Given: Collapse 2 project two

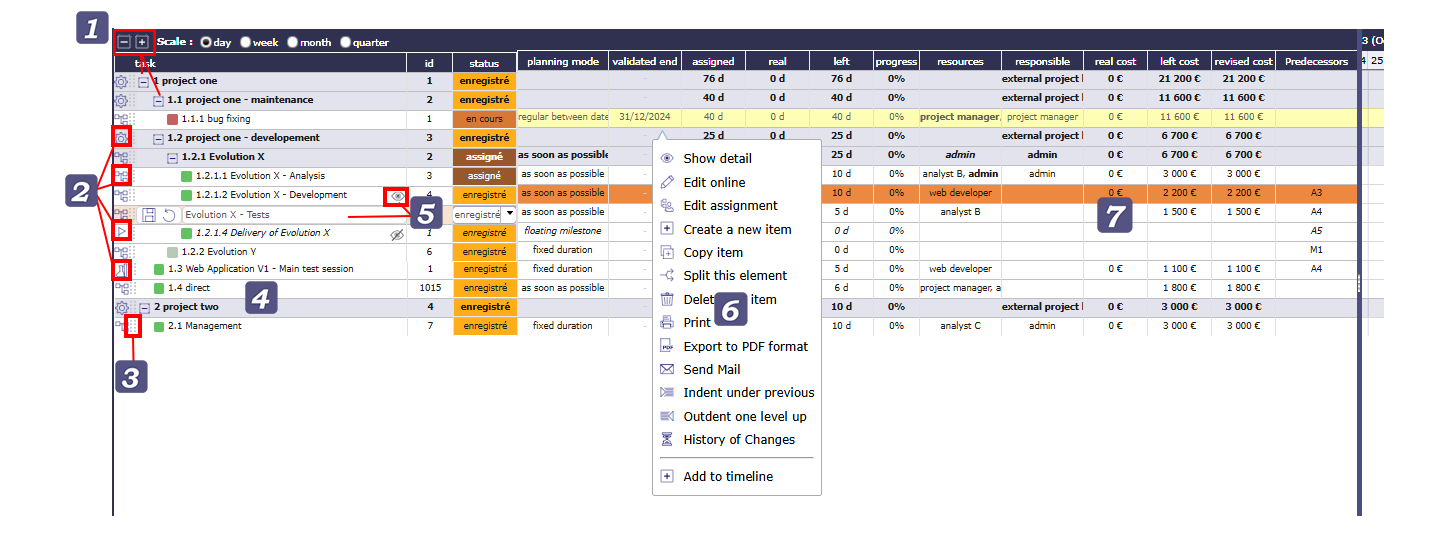Looking at the screenshot, I should [x=144, y=307].
